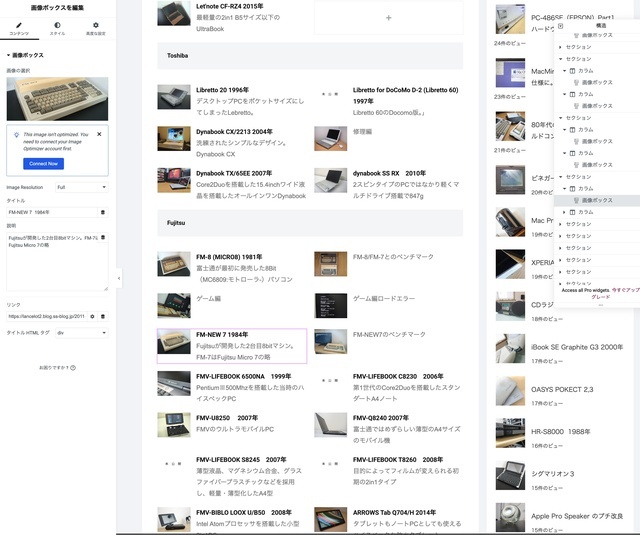
Task: Select the FM-NEW 7 1984年 title in canvas
Action: coord(222,335)
